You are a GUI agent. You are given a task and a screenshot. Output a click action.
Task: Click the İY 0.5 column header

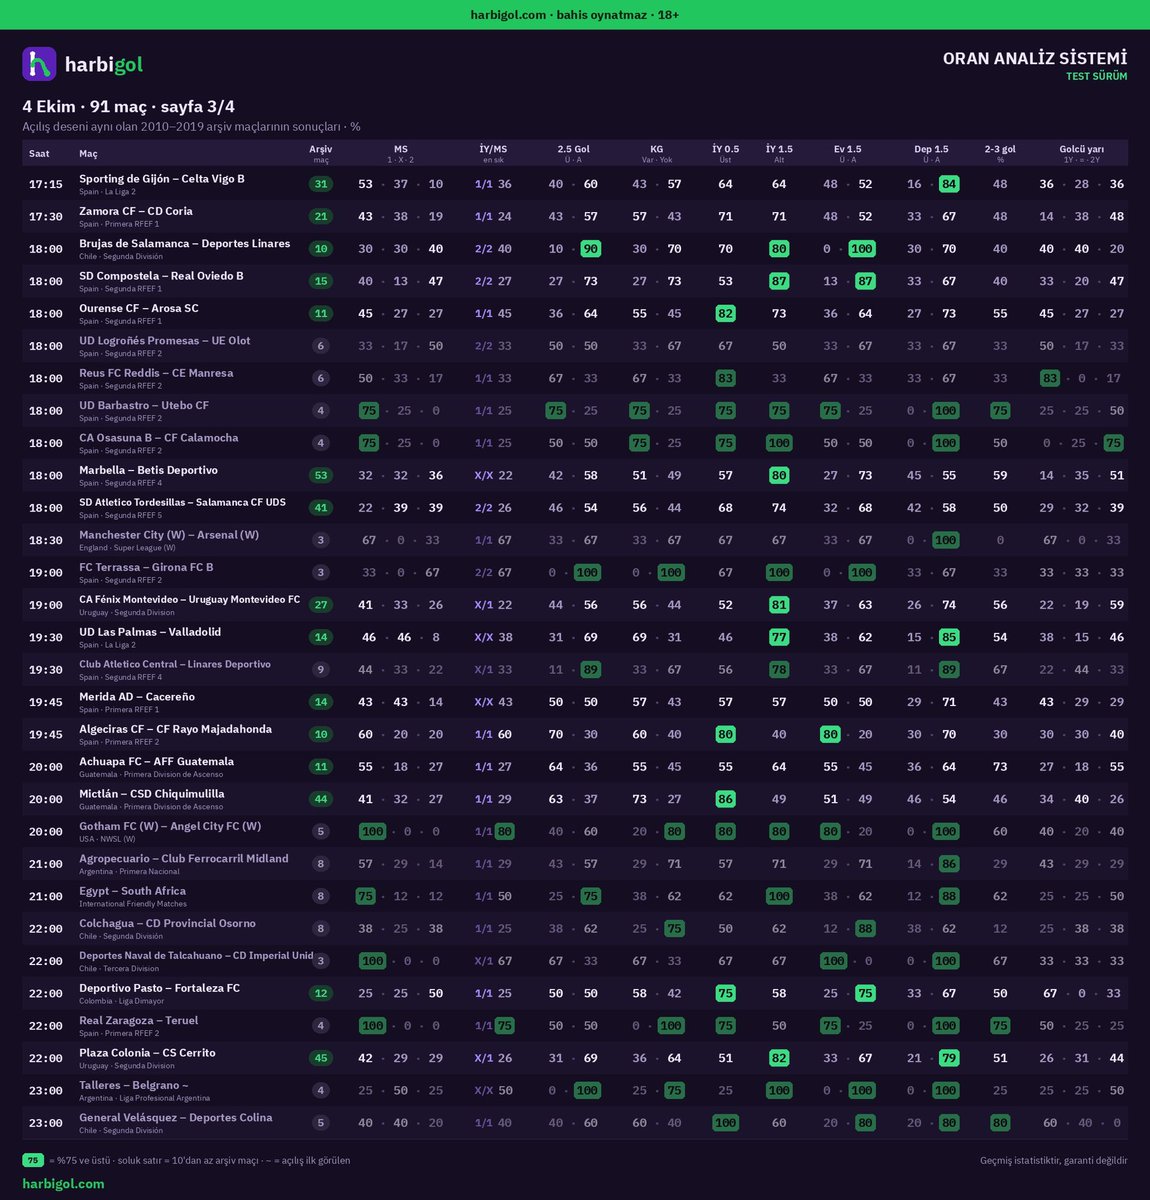point(725,153)
